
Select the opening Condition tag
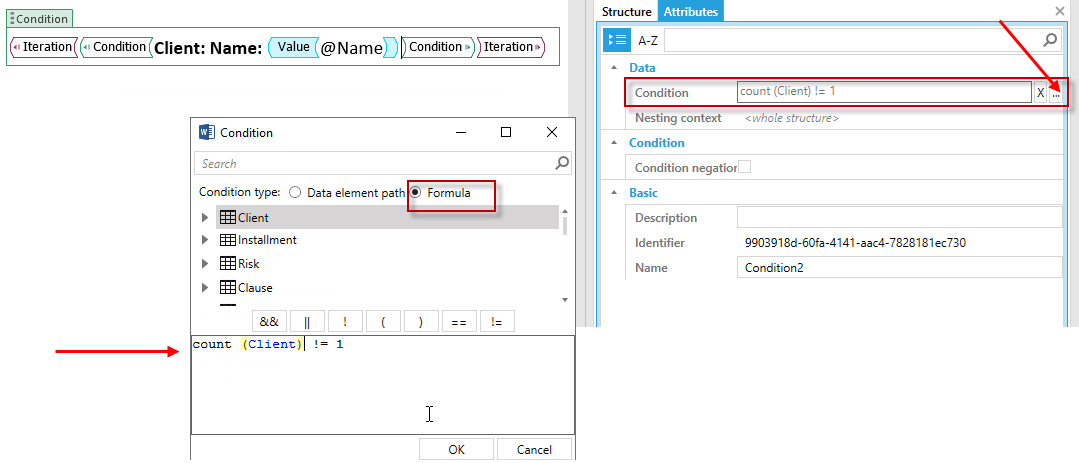coord(116,47)
